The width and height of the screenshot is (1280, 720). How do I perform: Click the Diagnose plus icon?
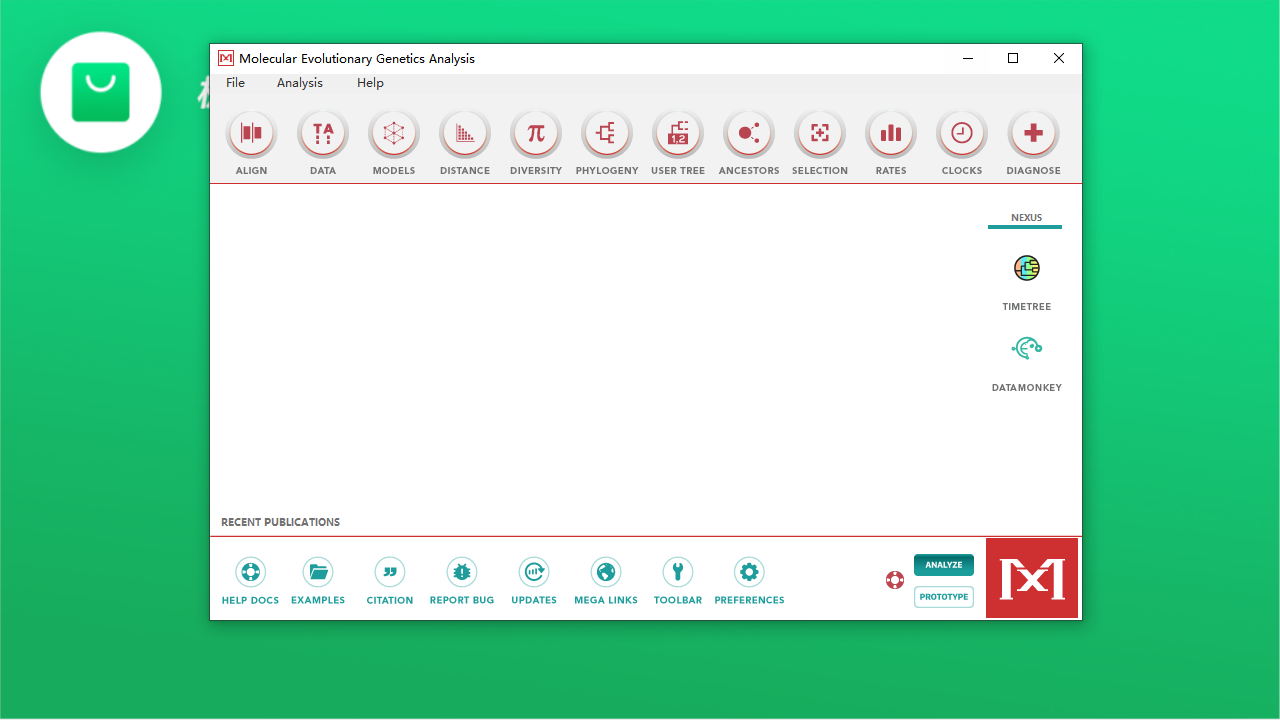pyautogui.click(x=1033, y=134)
